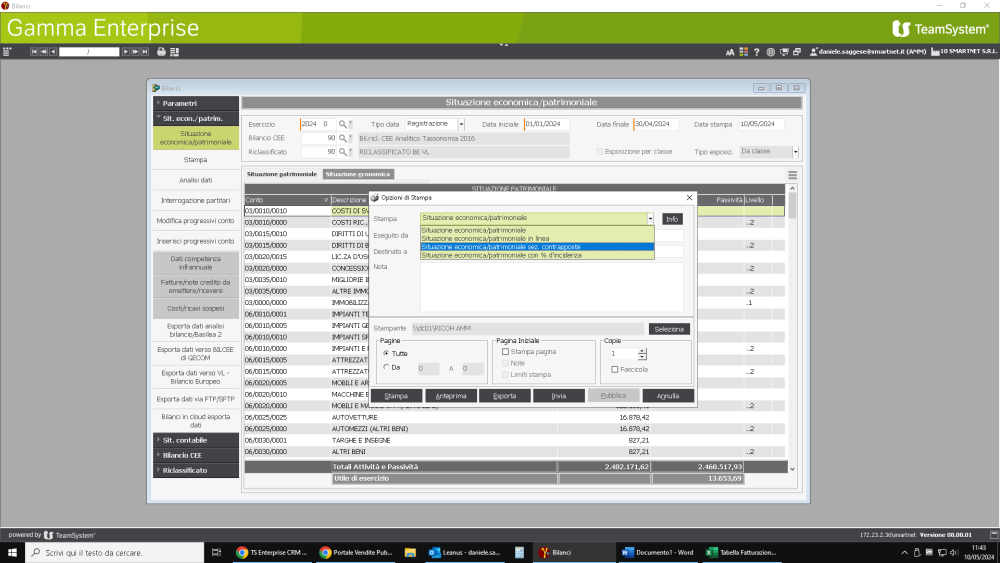The image size is (1000, 563).
Task: Click the Stampa button in dialog
Action: point(396,396)
